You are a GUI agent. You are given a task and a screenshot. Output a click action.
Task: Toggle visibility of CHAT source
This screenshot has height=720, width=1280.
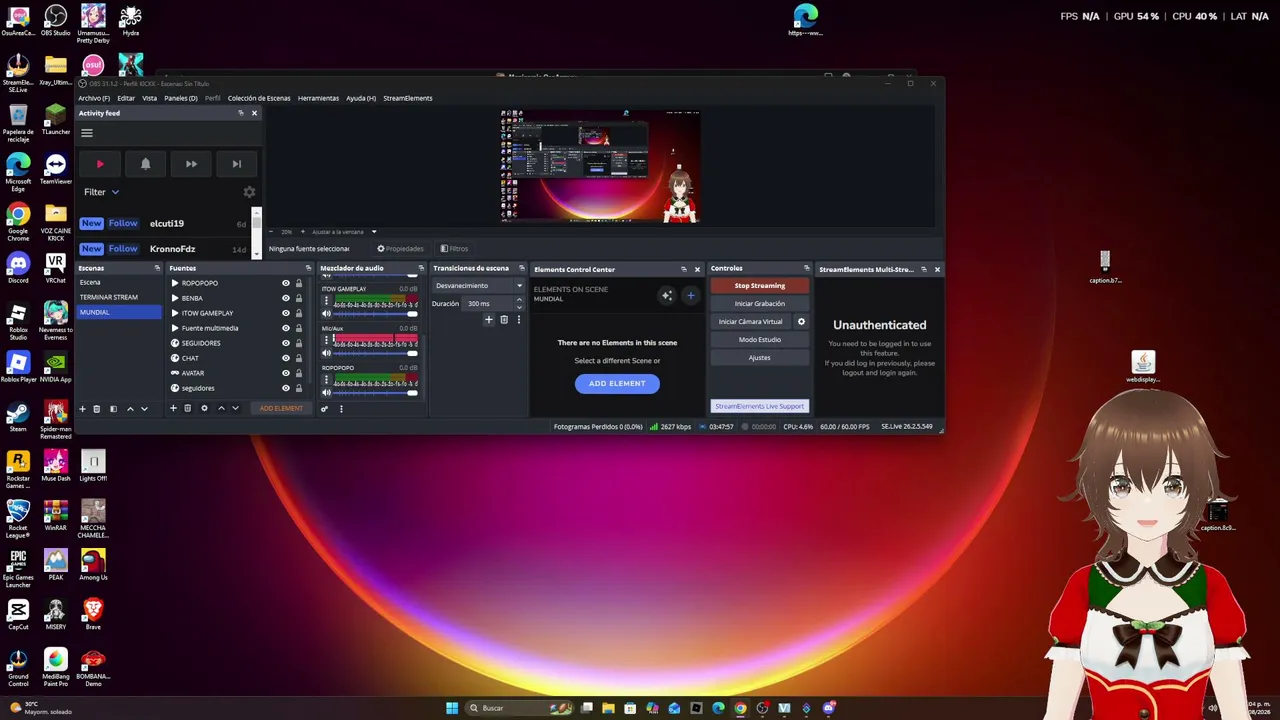click(x=286, y=358)
